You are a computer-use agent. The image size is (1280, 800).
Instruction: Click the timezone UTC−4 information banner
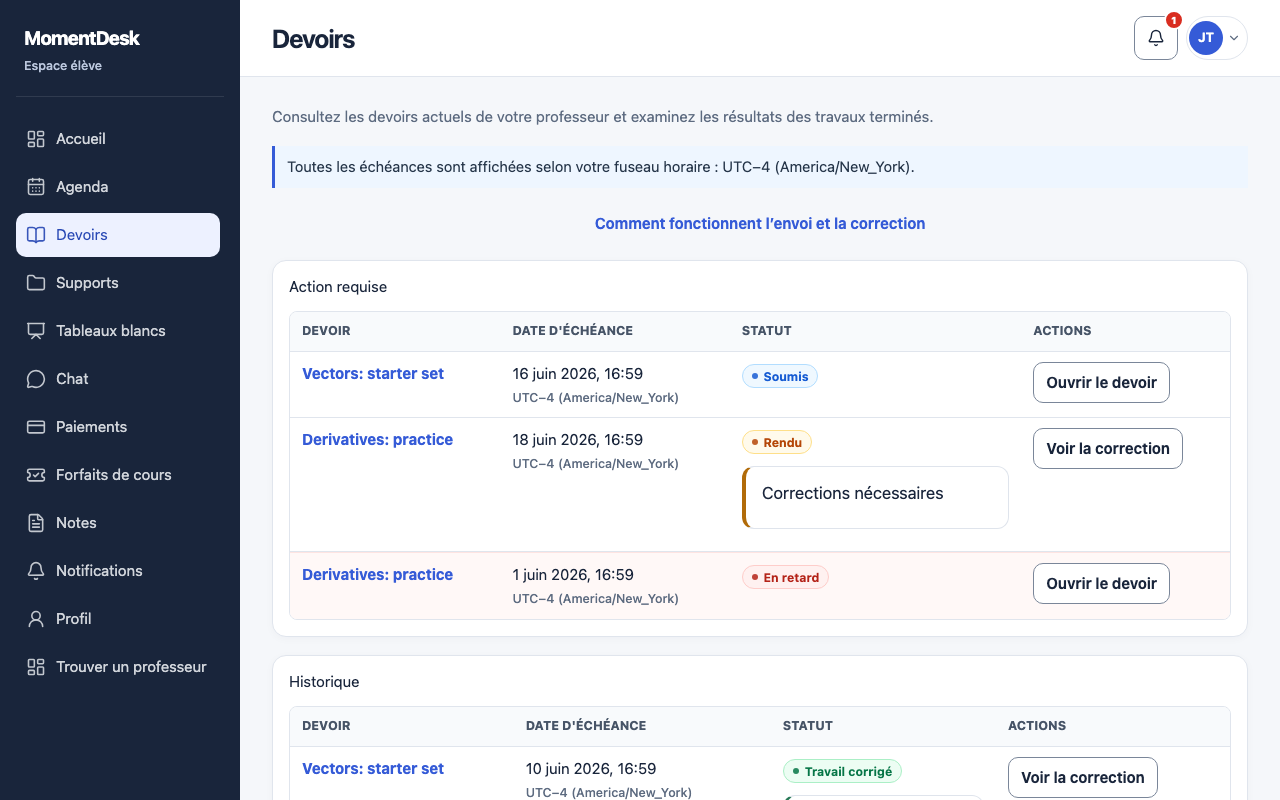tap(760, 167)
